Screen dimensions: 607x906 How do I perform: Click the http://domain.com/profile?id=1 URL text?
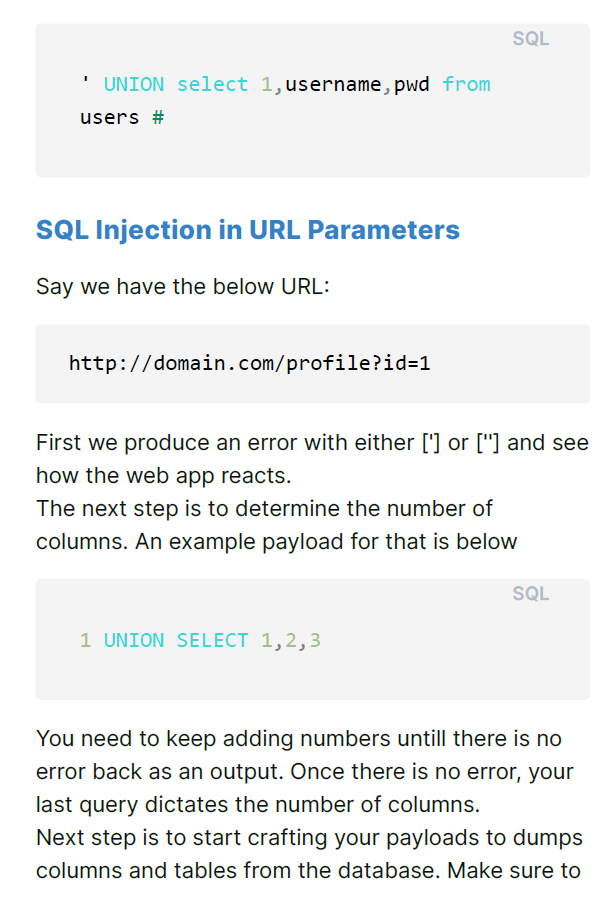tap(249, 362)
